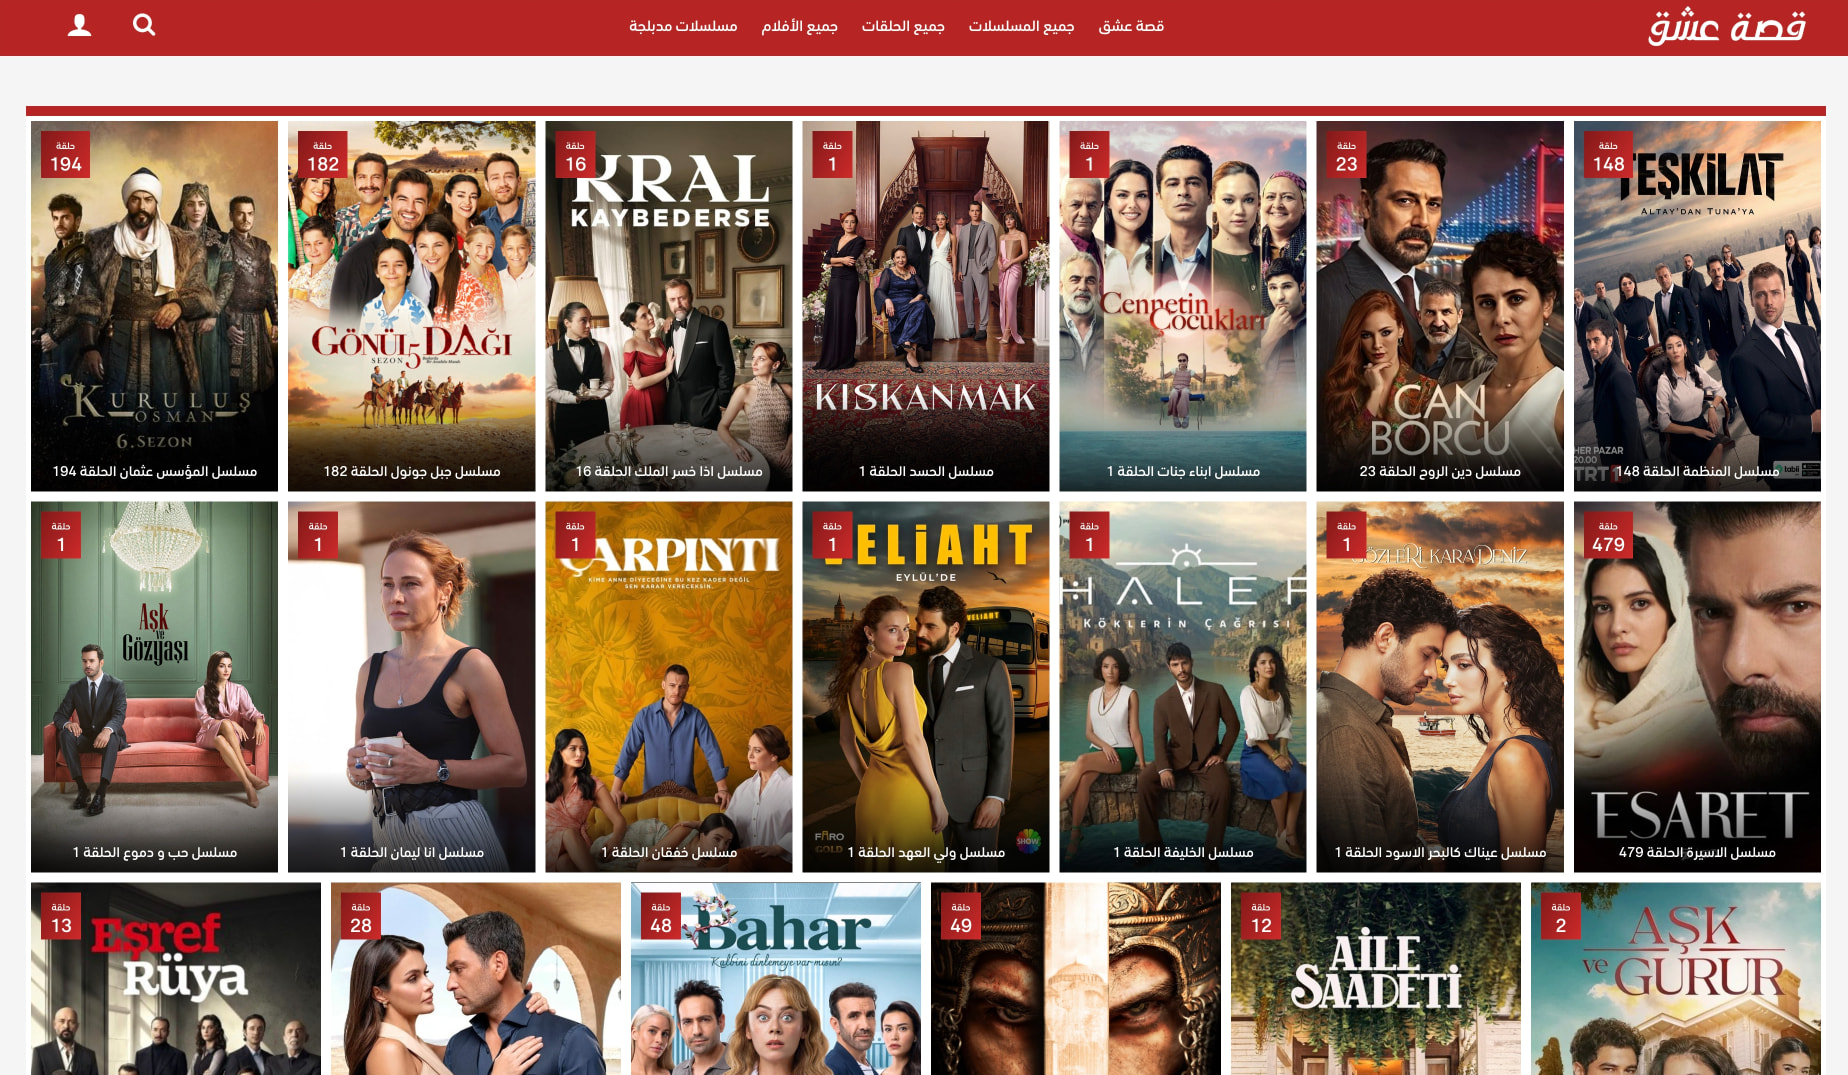The height and width of the screenshot is (1075, 1848).
Task: Open Esaret episode 479 poster
Action: [1697, 687]
